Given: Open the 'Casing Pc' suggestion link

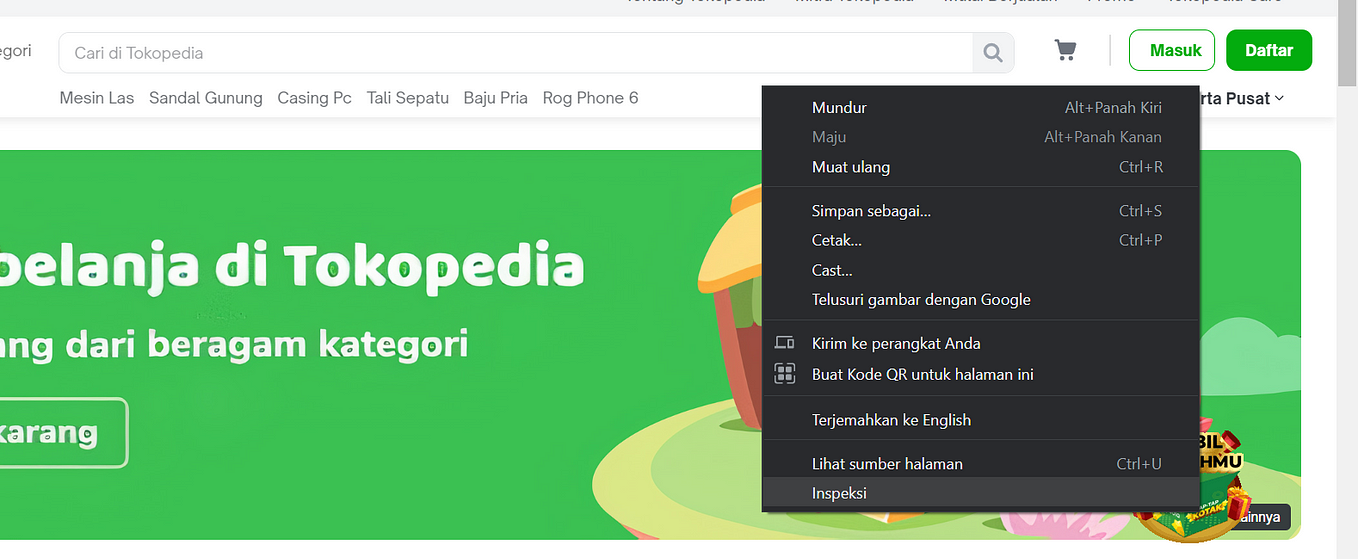Looking at the screenshot, I should point(315,98).
